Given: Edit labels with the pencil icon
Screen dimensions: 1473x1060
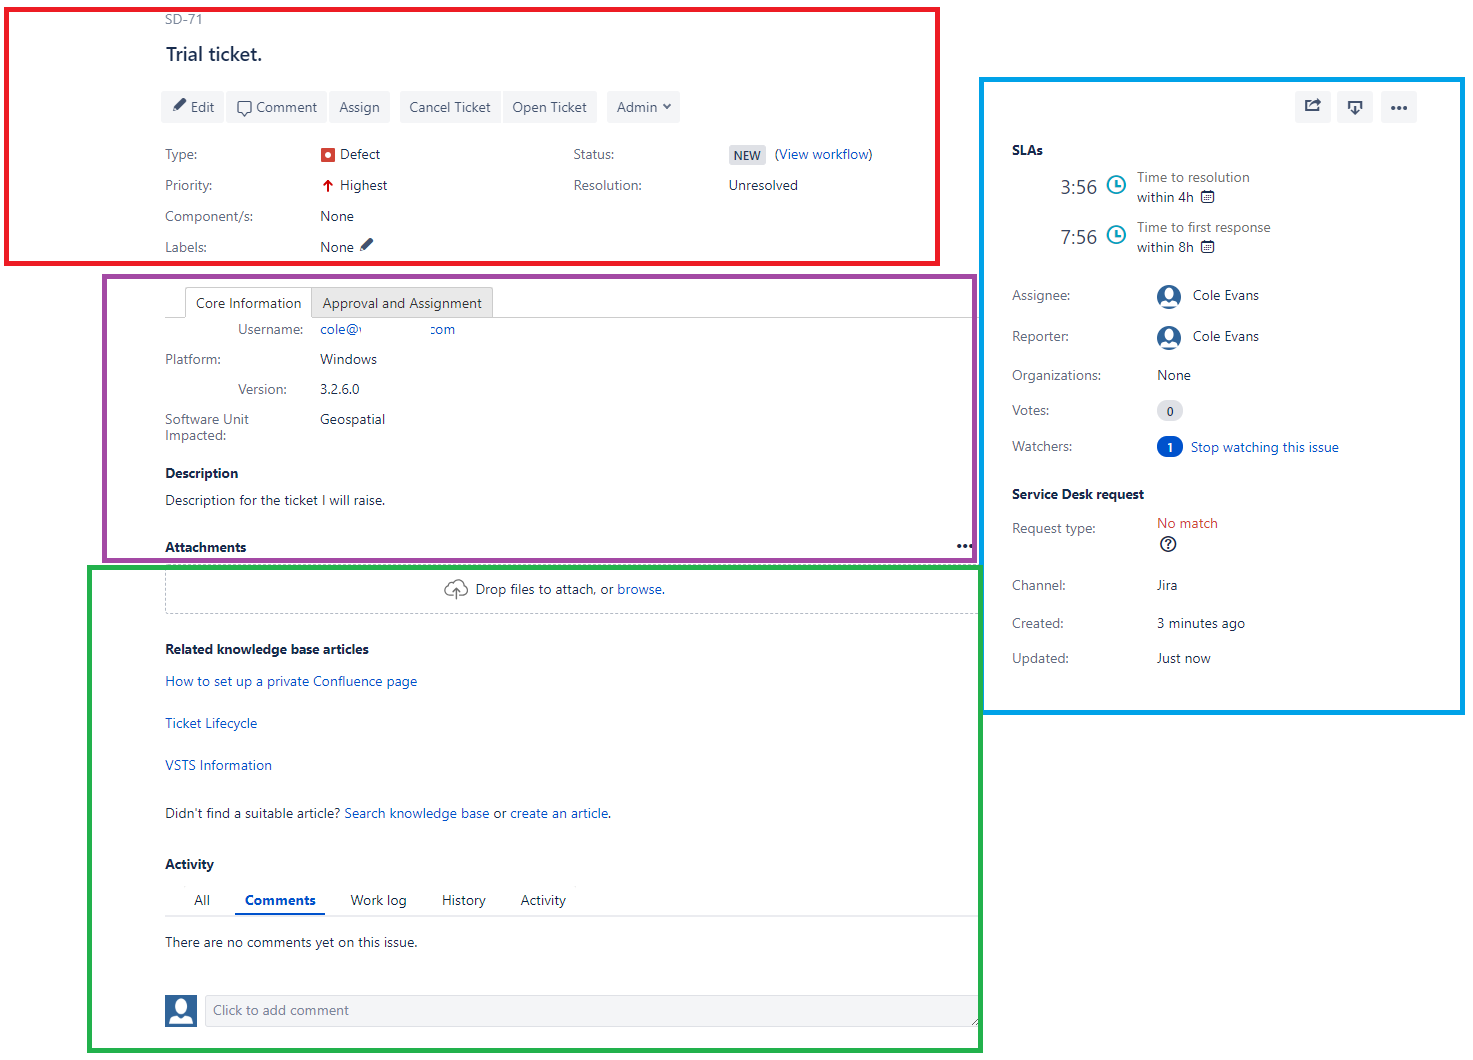Looking at the screenshot, I should [x=367, y=245].
